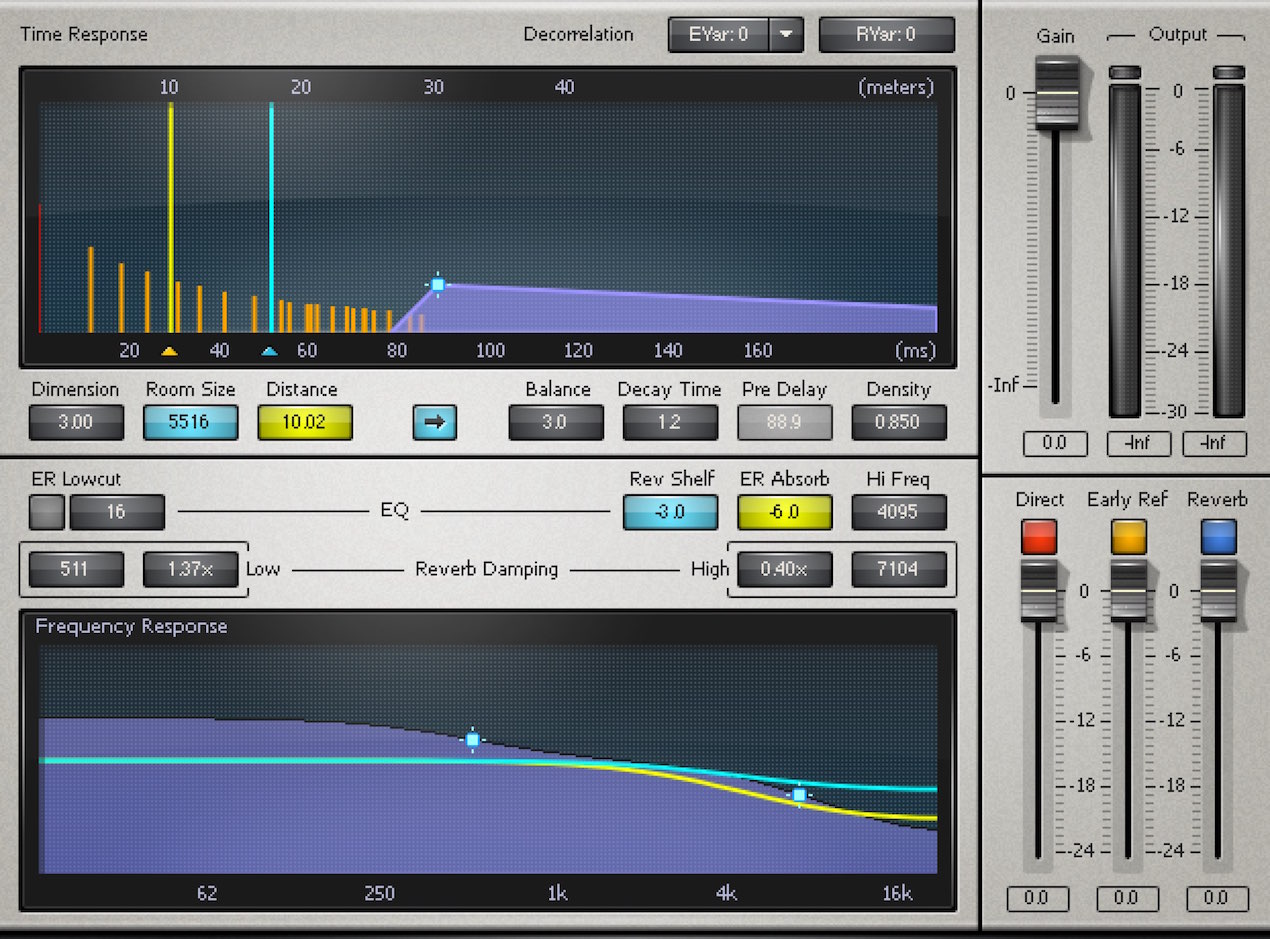The width and height of the screenshot is (1270, 939).
Task: Click the Decay Time value 1.2
Action: click(669, 422)
